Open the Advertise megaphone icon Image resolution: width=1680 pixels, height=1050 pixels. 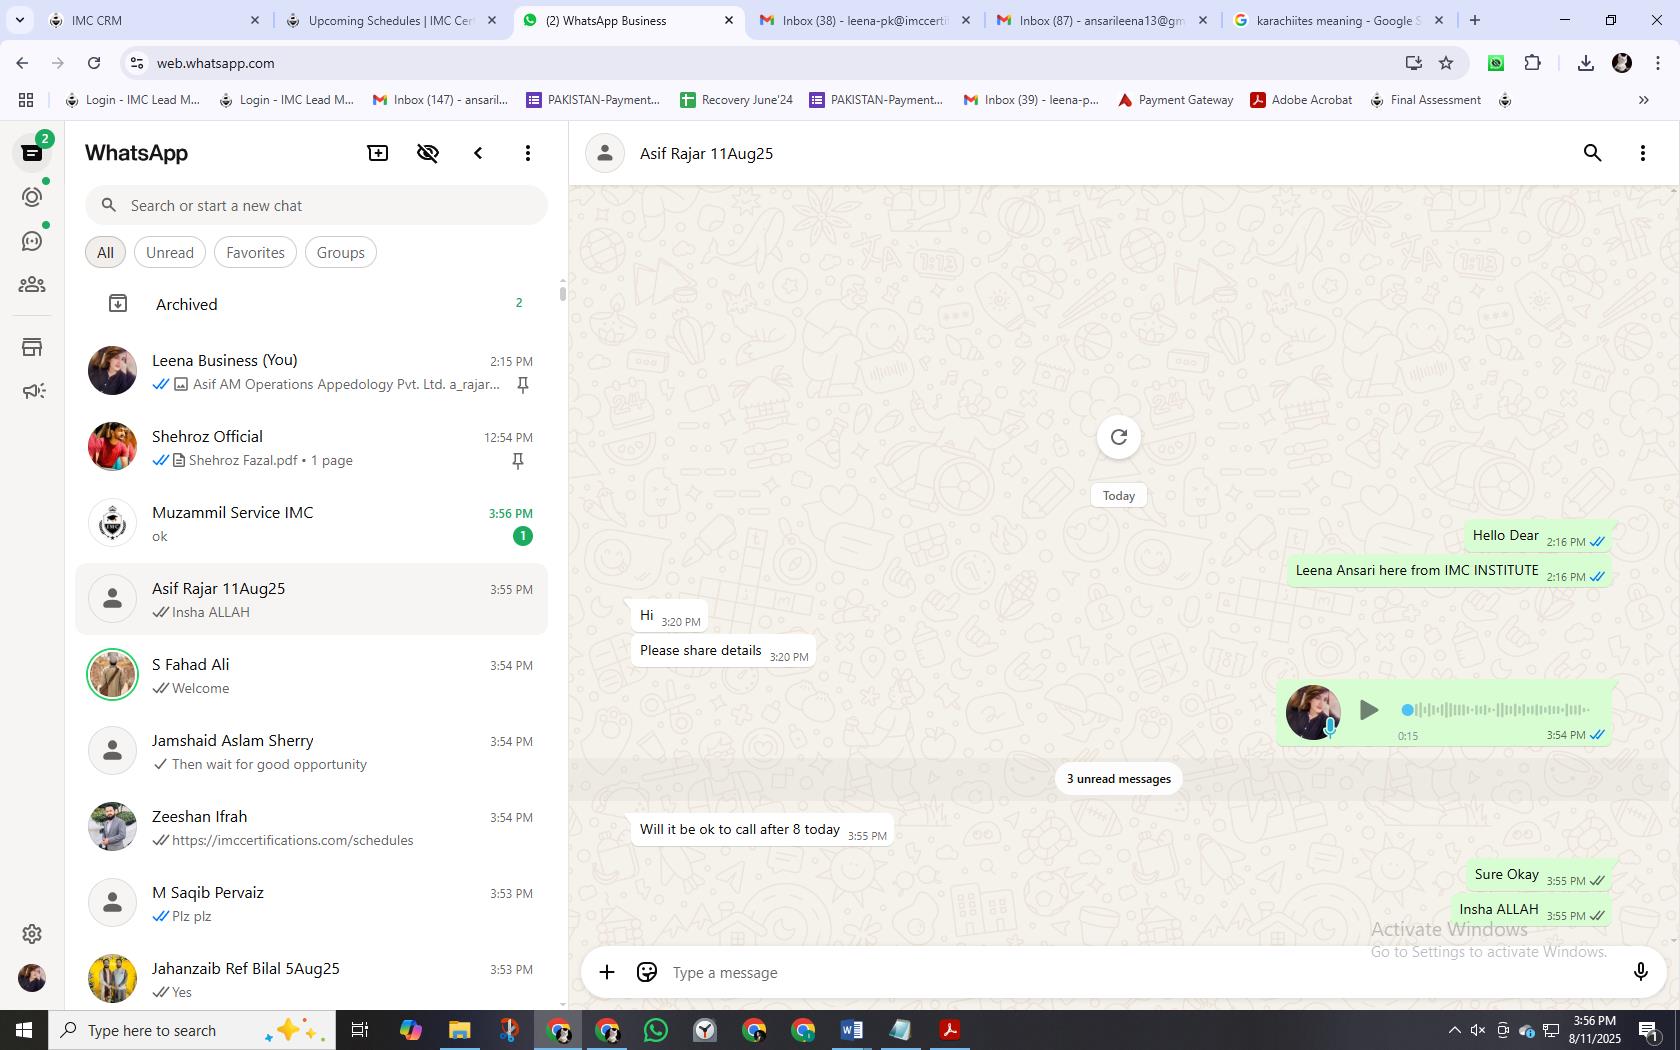point(32,391)
